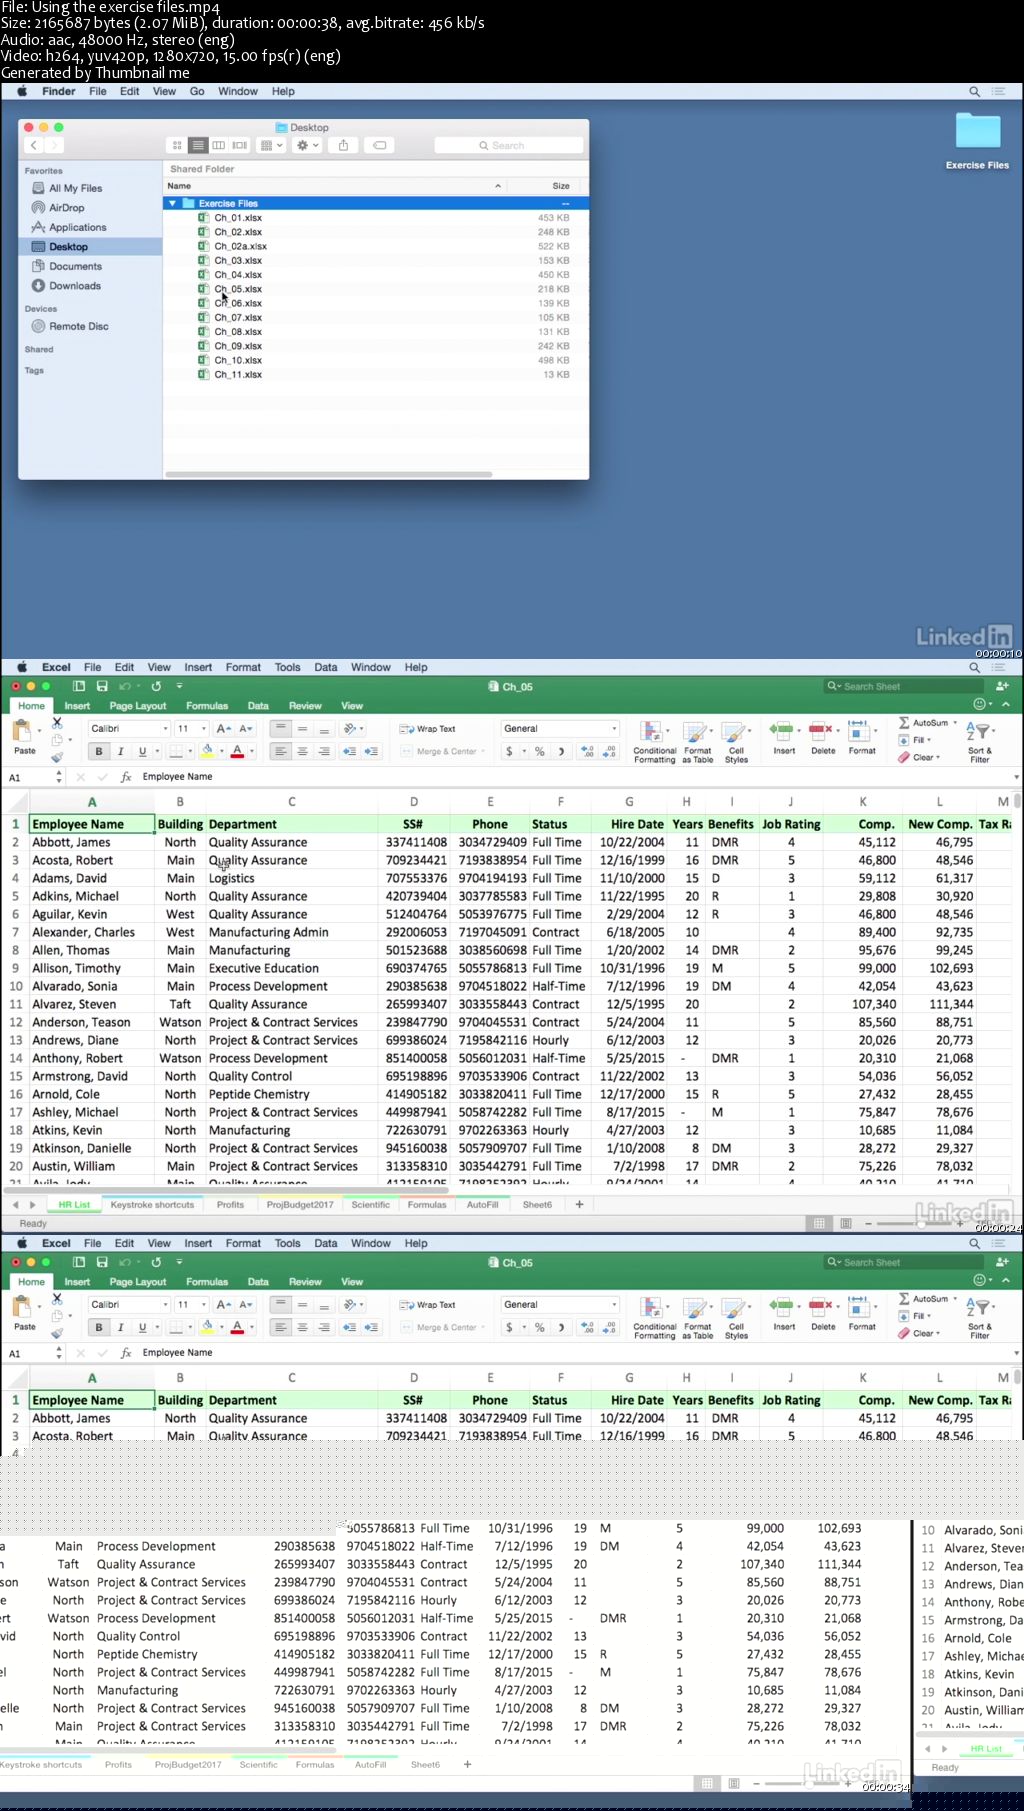
Task: Apply percent style in the 00:00:24 Excel frame
Action: (540, 751)
